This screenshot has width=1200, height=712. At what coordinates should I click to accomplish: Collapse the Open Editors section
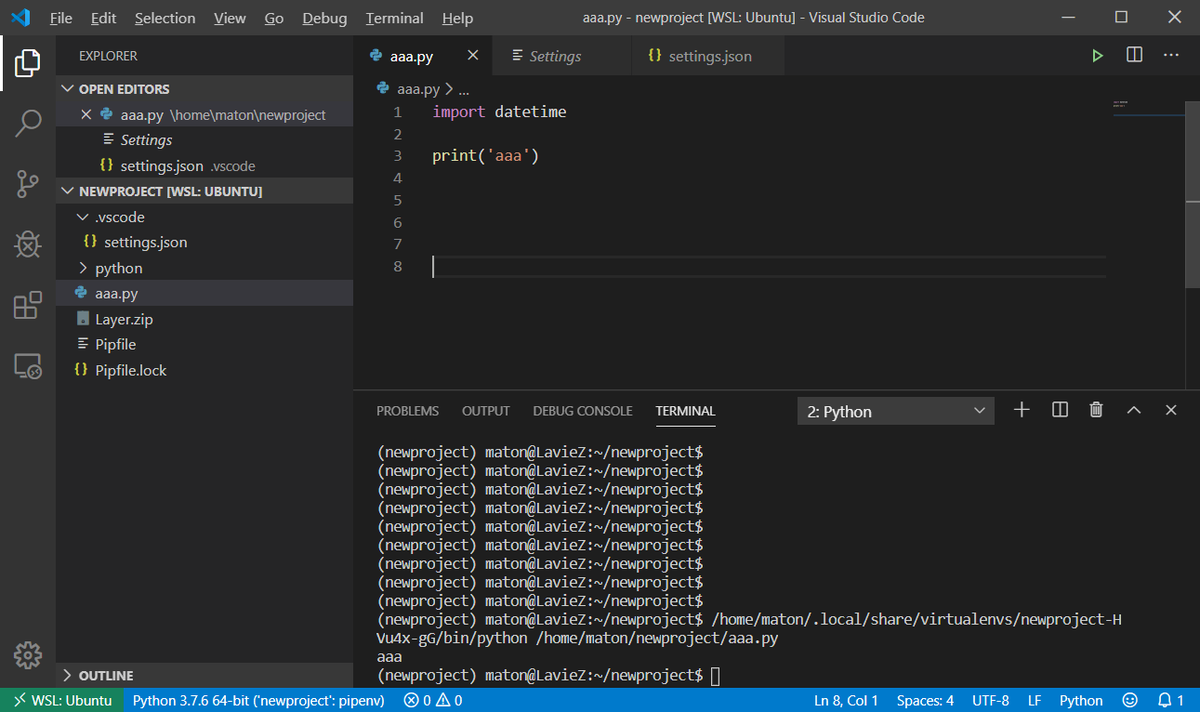pos(69,89)
